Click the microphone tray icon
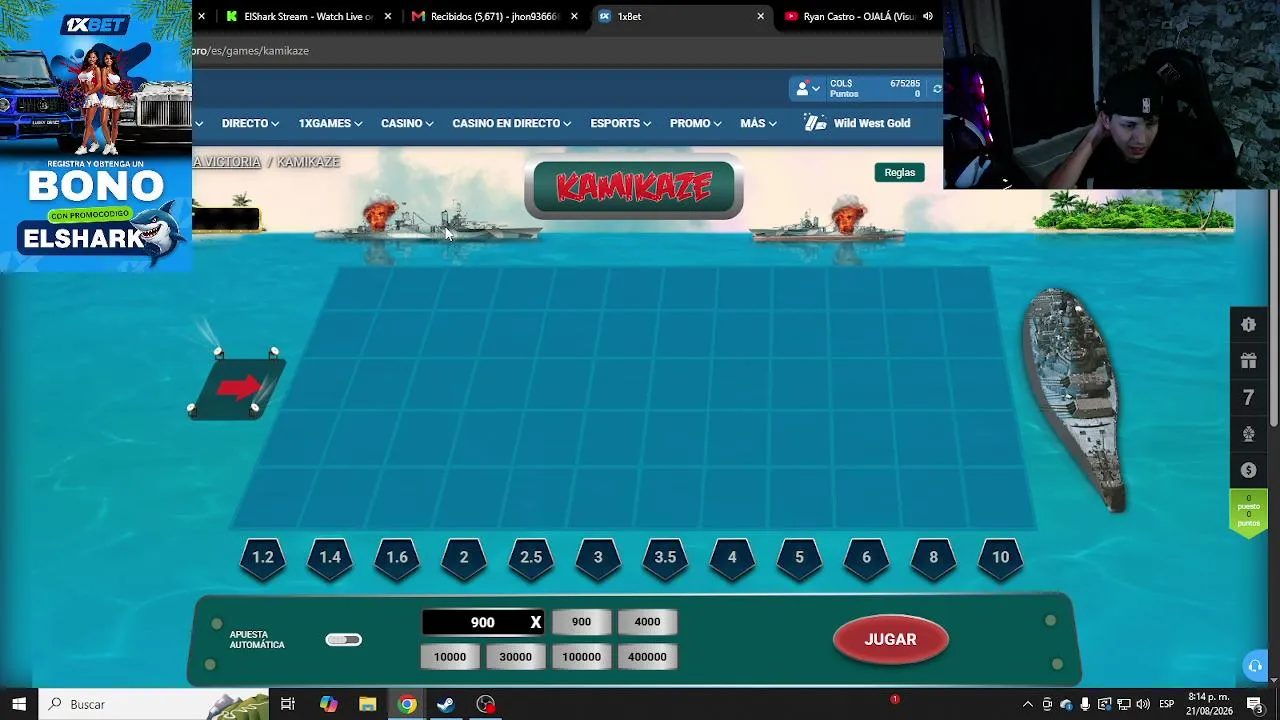 point(1085,704)
